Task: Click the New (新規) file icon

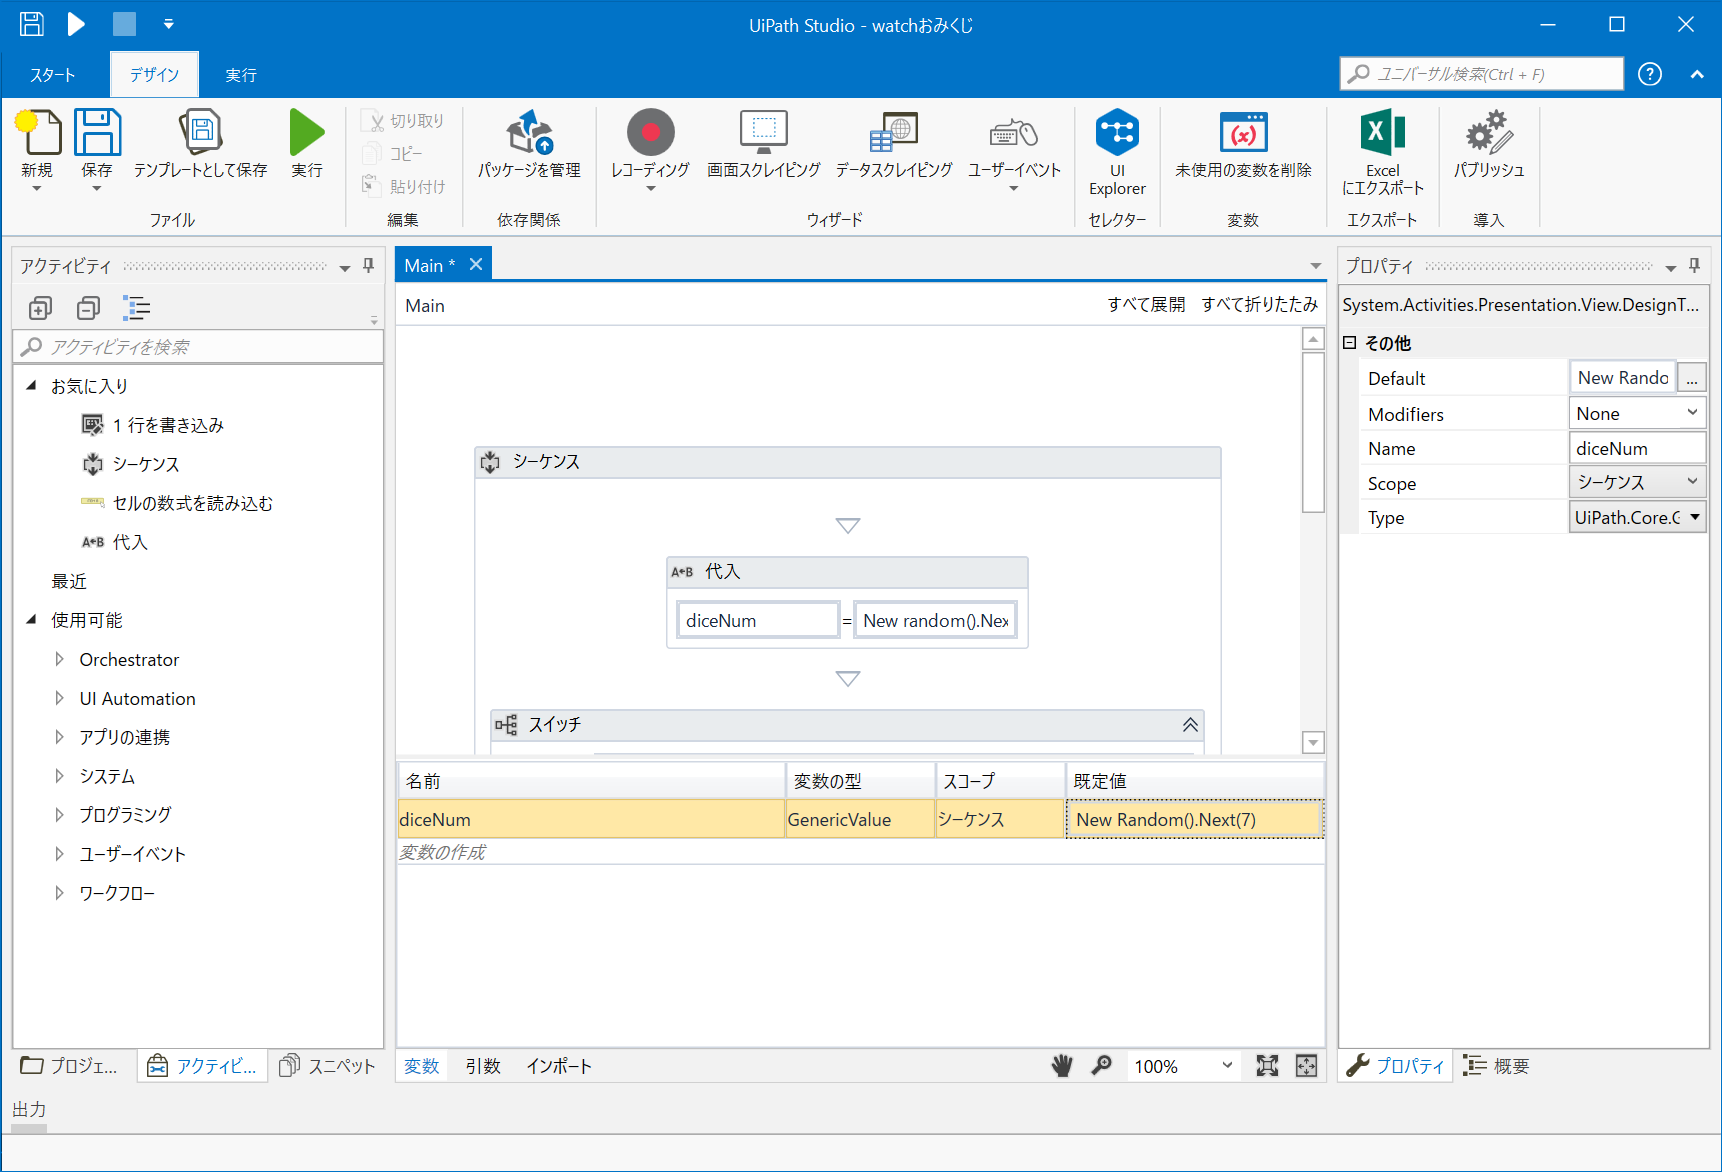Action: tap(37, 133)
